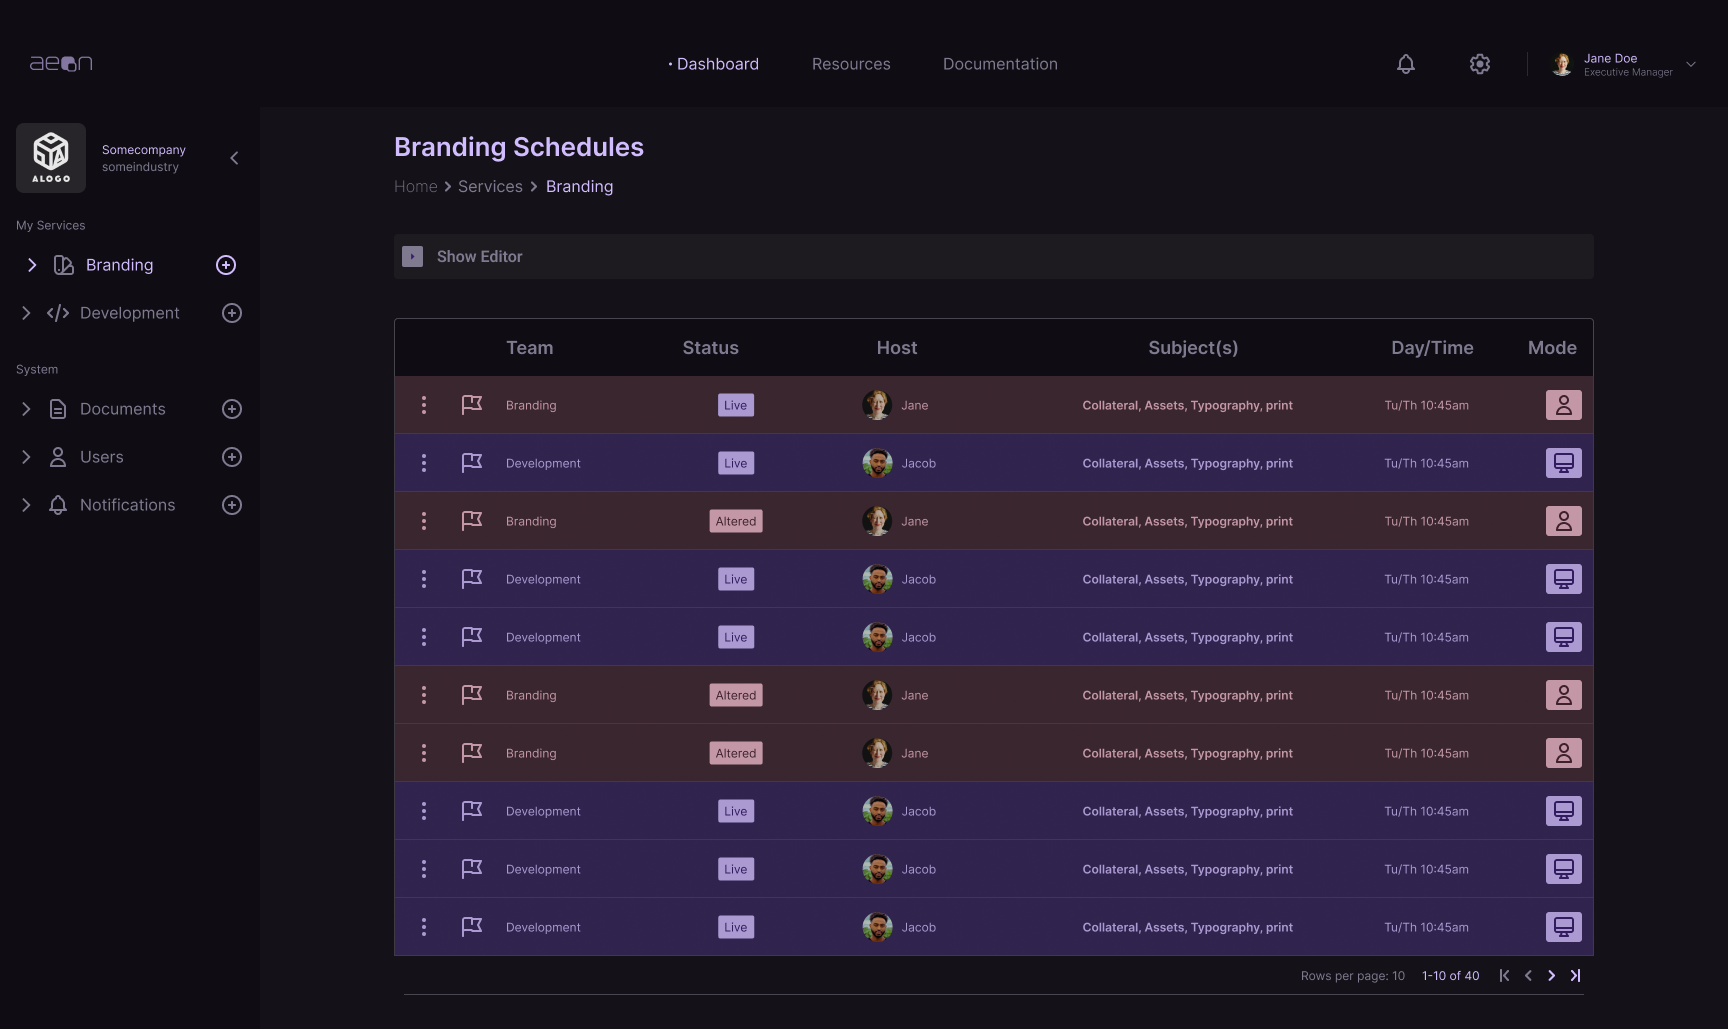This screenshot has width=1728, height=1029.
Task: Click the Somecompany cube logo
Action: pos(50,157)
